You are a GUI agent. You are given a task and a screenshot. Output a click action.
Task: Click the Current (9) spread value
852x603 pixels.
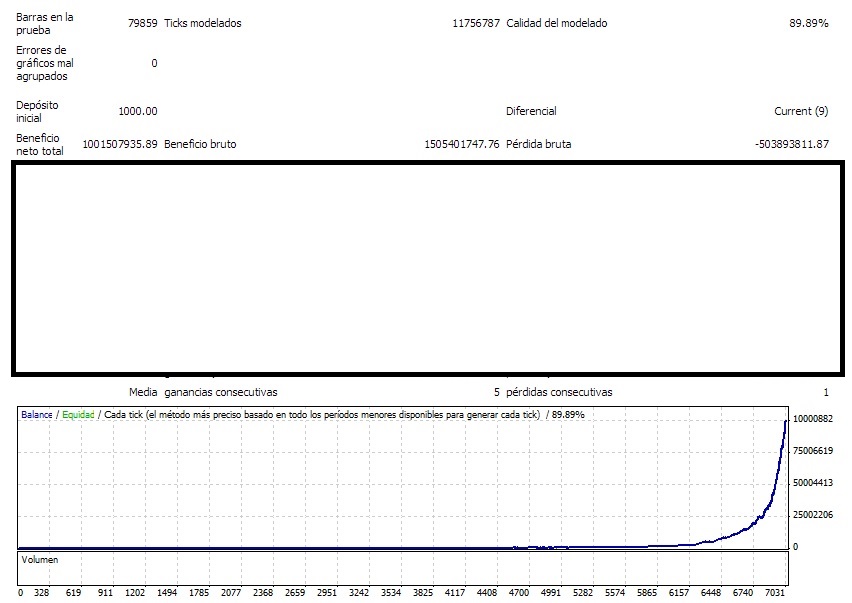(801, 111)
